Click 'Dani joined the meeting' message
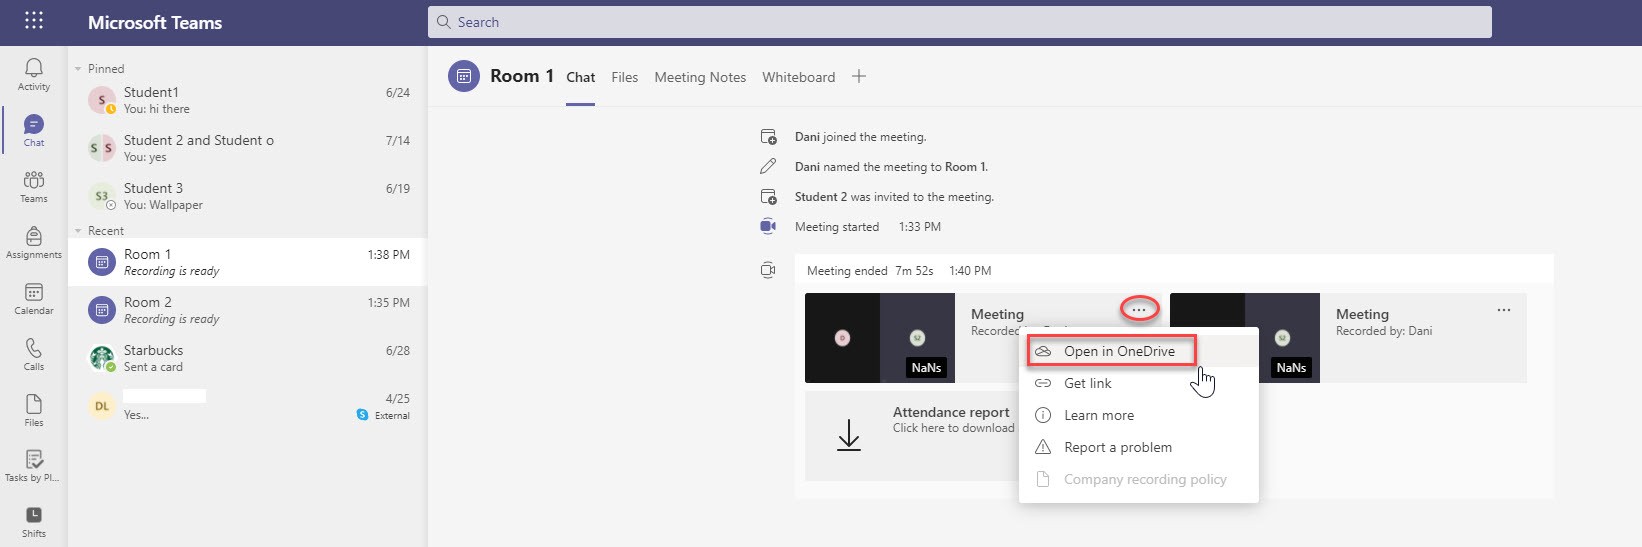The height and width of the screenshot is (547, 1642). pyautogui.click(x=860, y=137)
